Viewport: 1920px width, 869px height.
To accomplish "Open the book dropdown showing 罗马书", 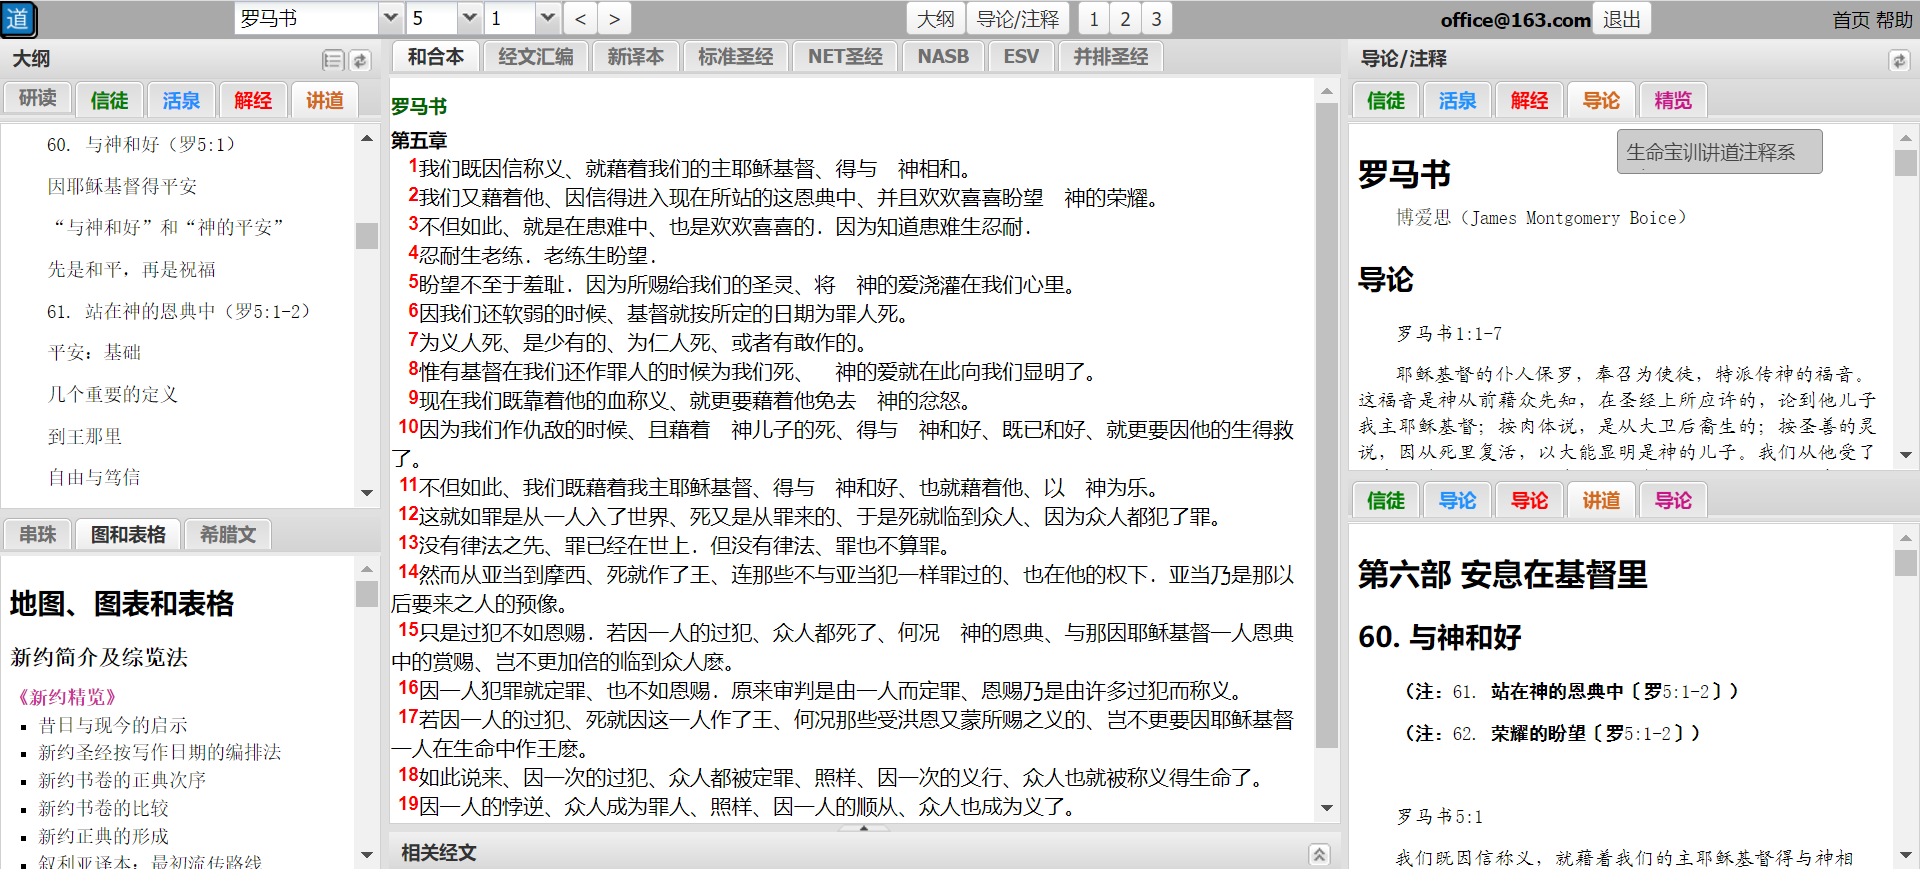I will (x=391, y=19).
